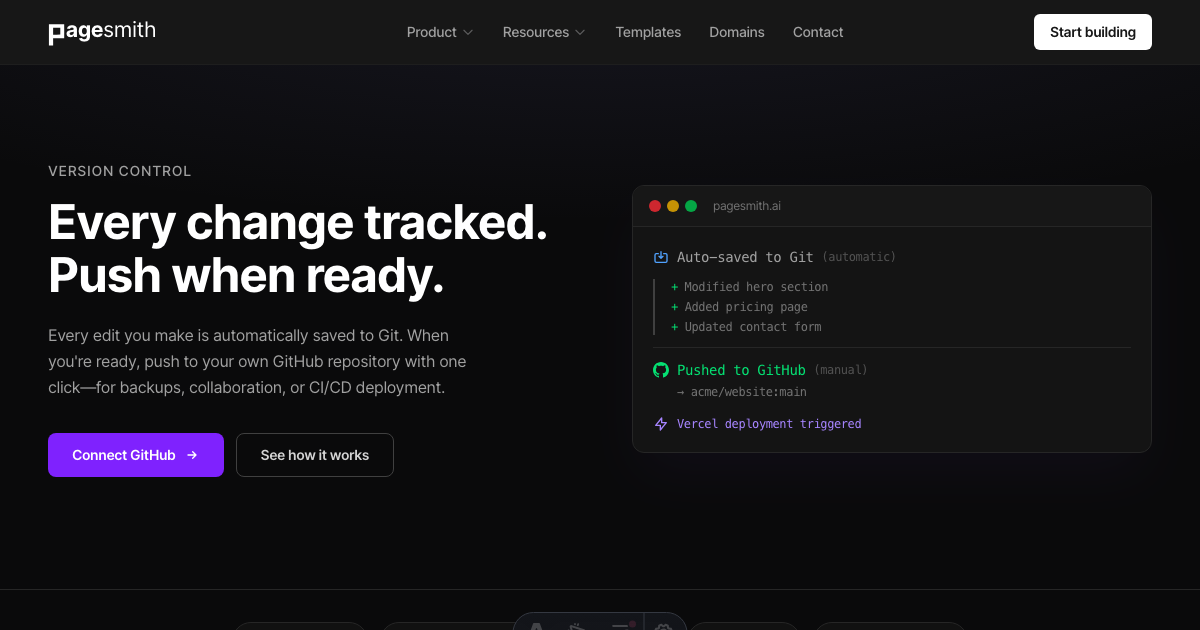This screenshot has width=1200, height=630.
Task: Click the '(manual)' label
Action: pos(841,370)
